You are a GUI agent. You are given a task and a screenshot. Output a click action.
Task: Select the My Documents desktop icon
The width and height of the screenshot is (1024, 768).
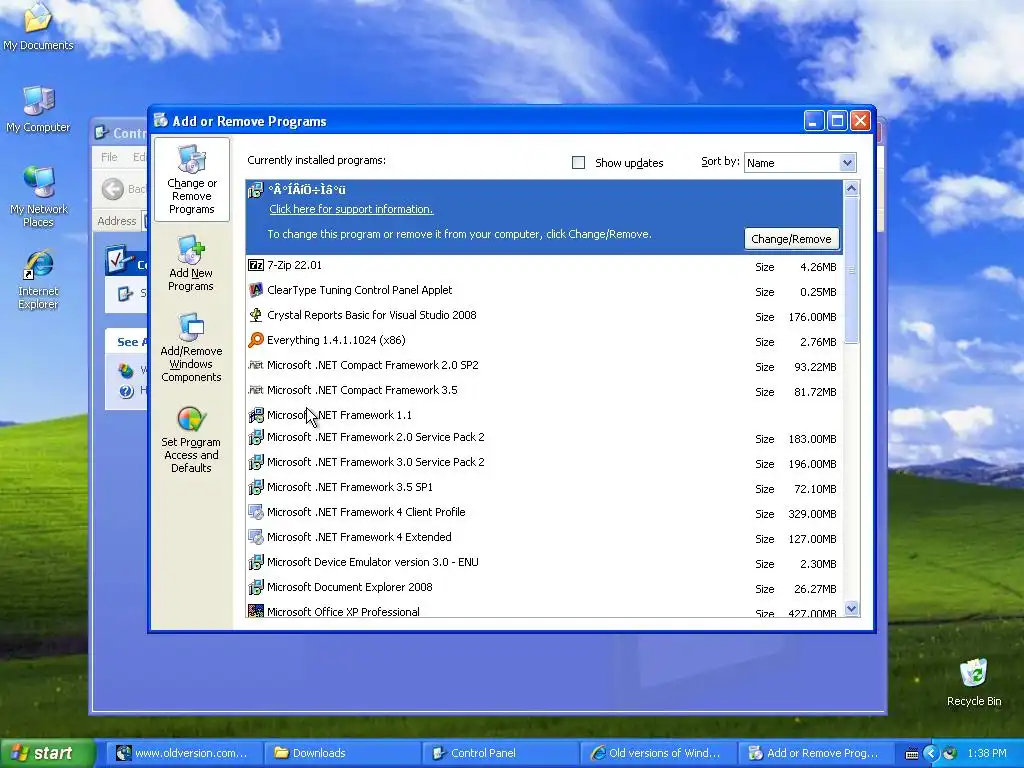click(x=38, y=26)
